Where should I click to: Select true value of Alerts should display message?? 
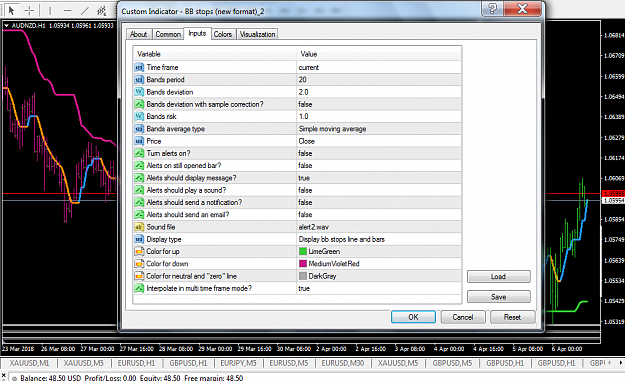[x=304, y=178]
